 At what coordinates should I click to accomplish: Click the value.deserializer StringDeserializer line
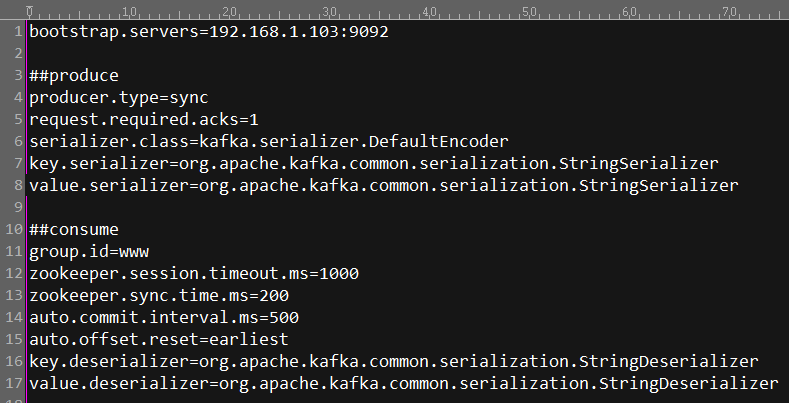pos(403,383)
